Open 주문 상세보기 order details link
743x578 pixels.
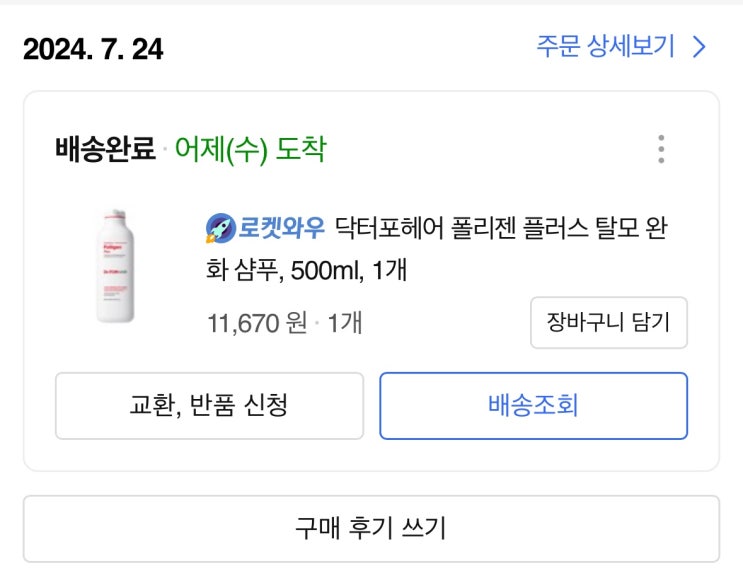605,47
